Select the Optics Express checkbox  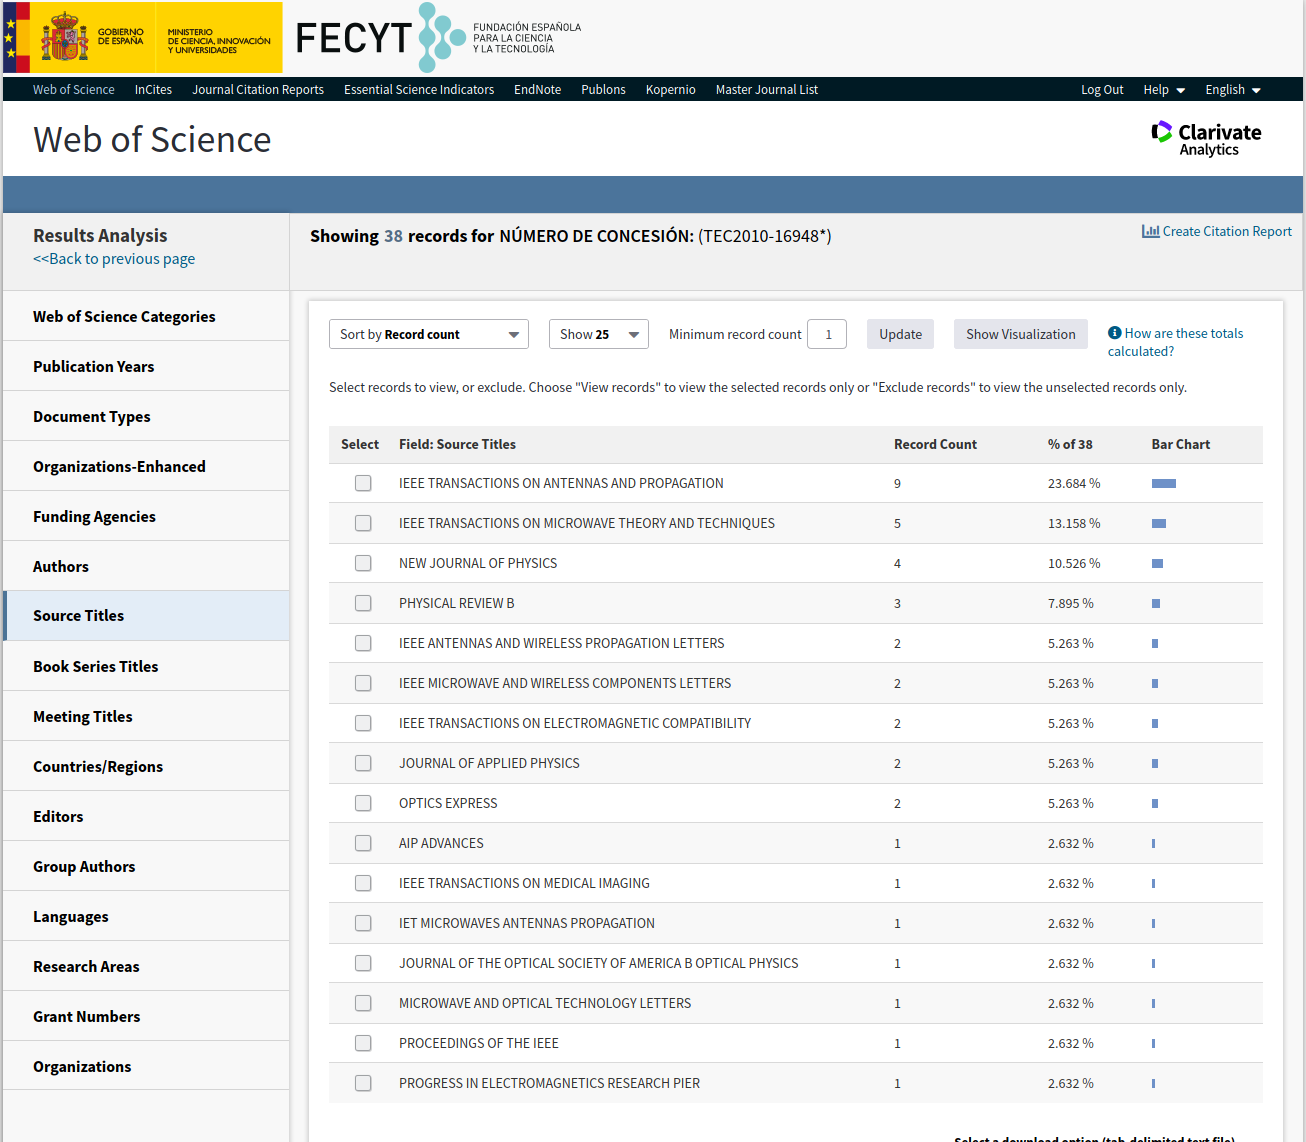pyautogui.click(x=363, y=803)
